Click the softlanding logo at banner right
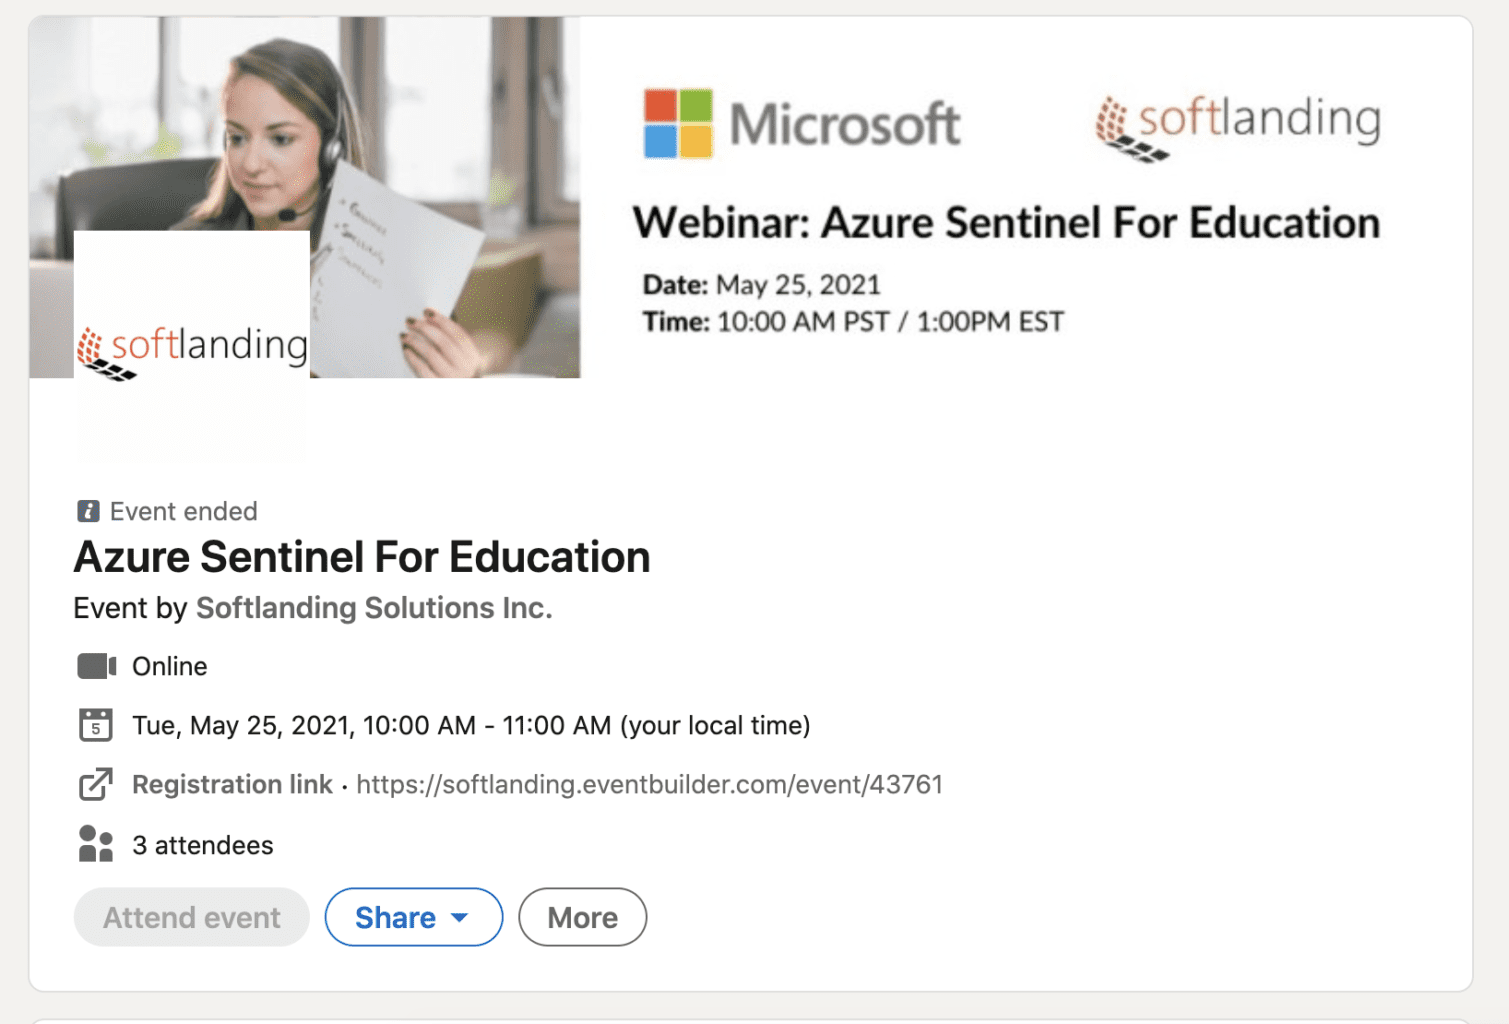This screenshot has width=1509, height=1024. pos(1237,126)
